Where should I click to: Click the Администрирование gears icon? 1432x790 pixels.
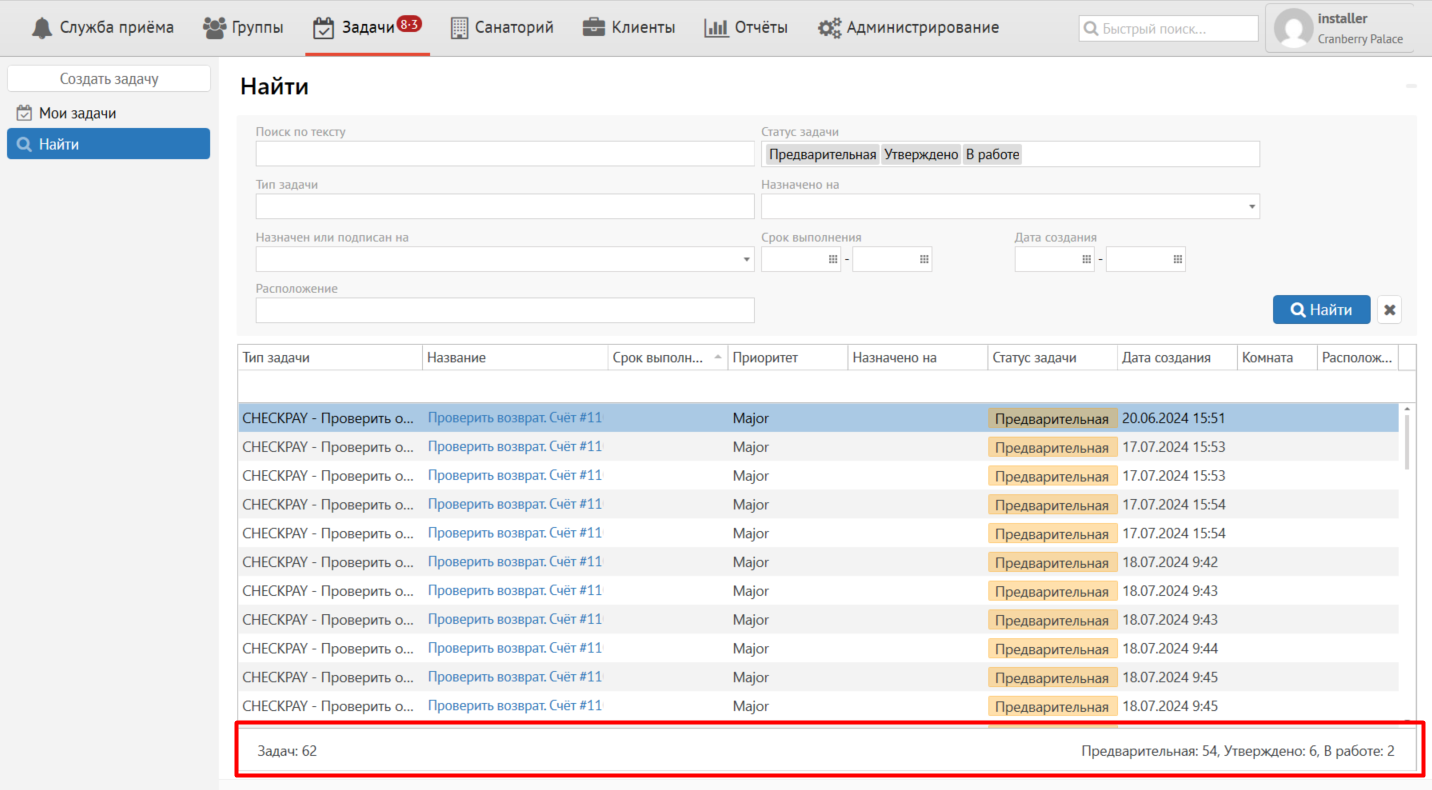click(x=829, y=28)
